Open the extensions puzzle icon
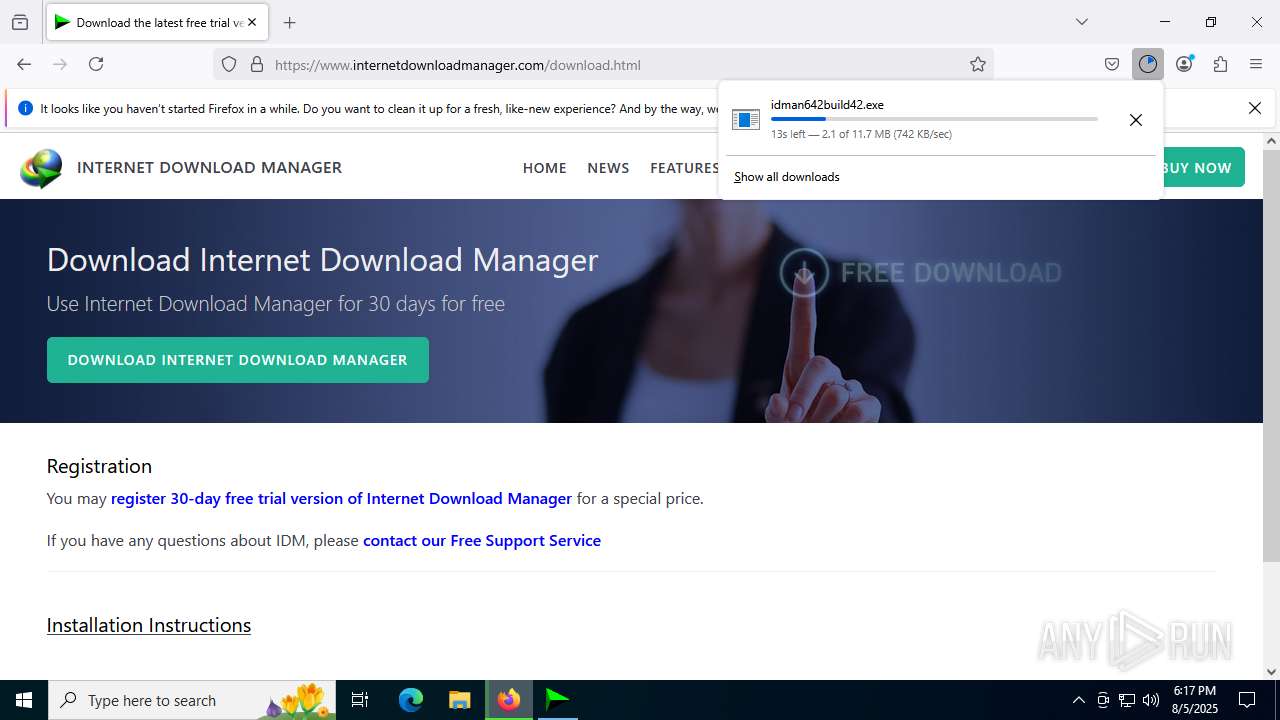 pyautogui.click(x=1220, y=64)
